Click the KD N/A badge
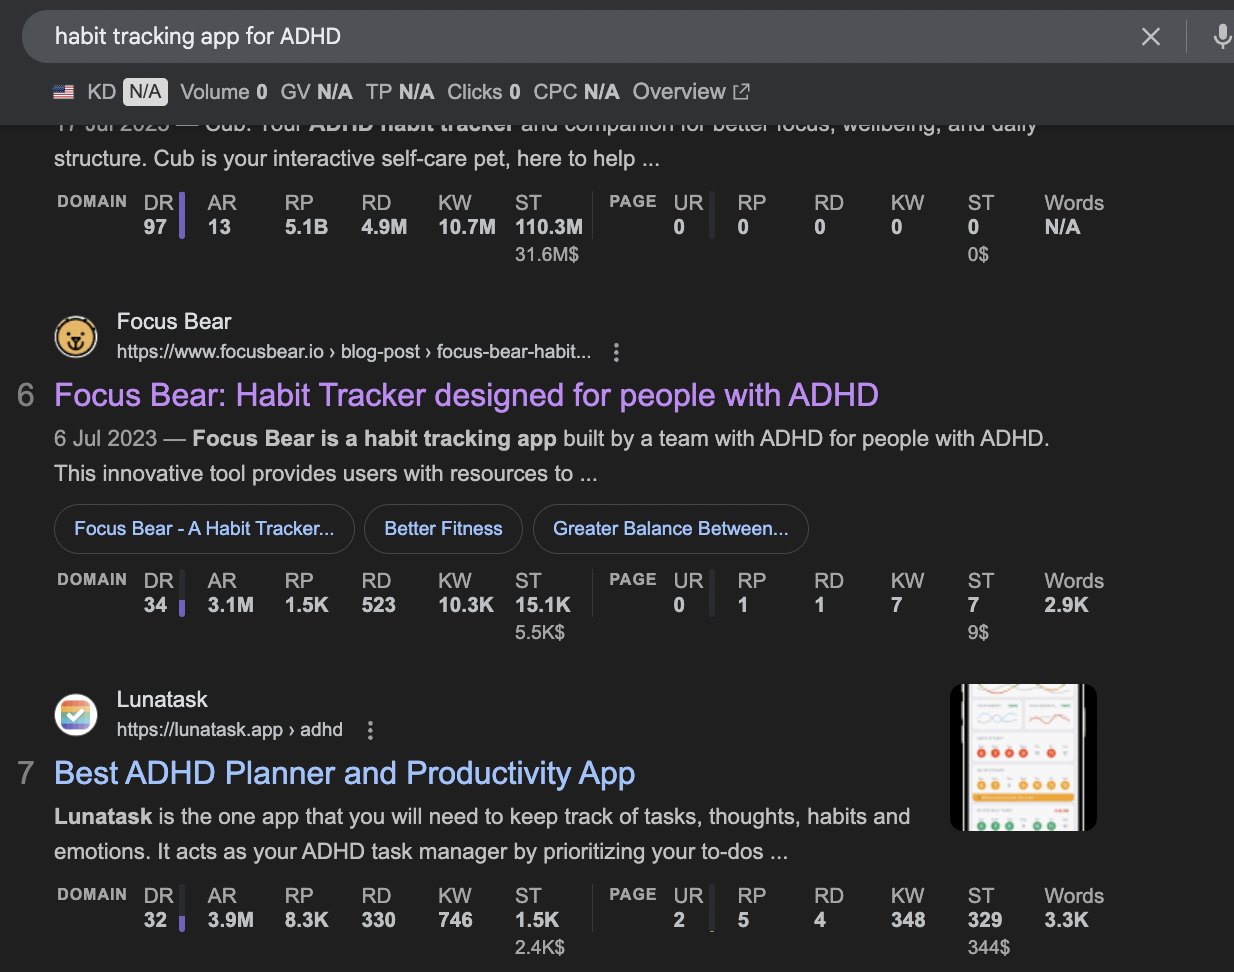Viewport: 1234px width, 972px height. click(x=145, y=92)
